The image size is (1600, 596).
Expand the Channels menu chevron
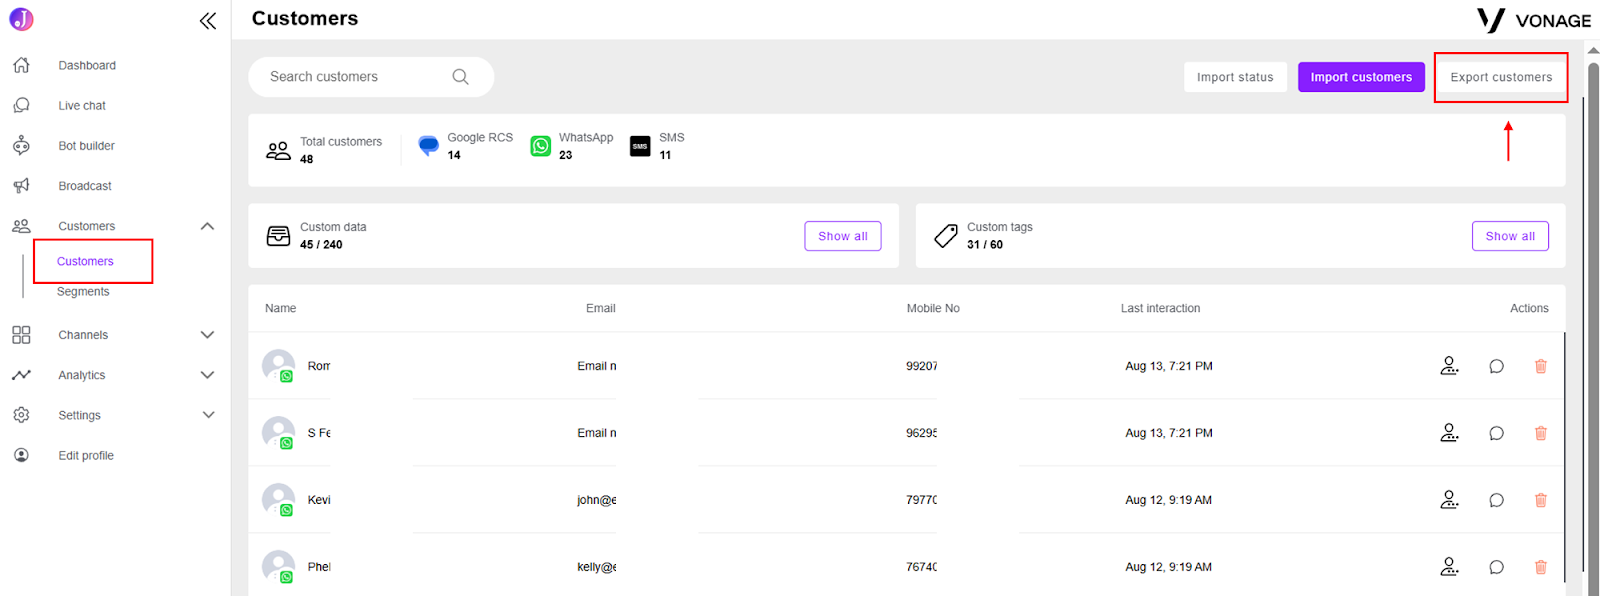(x=207, y=335)
